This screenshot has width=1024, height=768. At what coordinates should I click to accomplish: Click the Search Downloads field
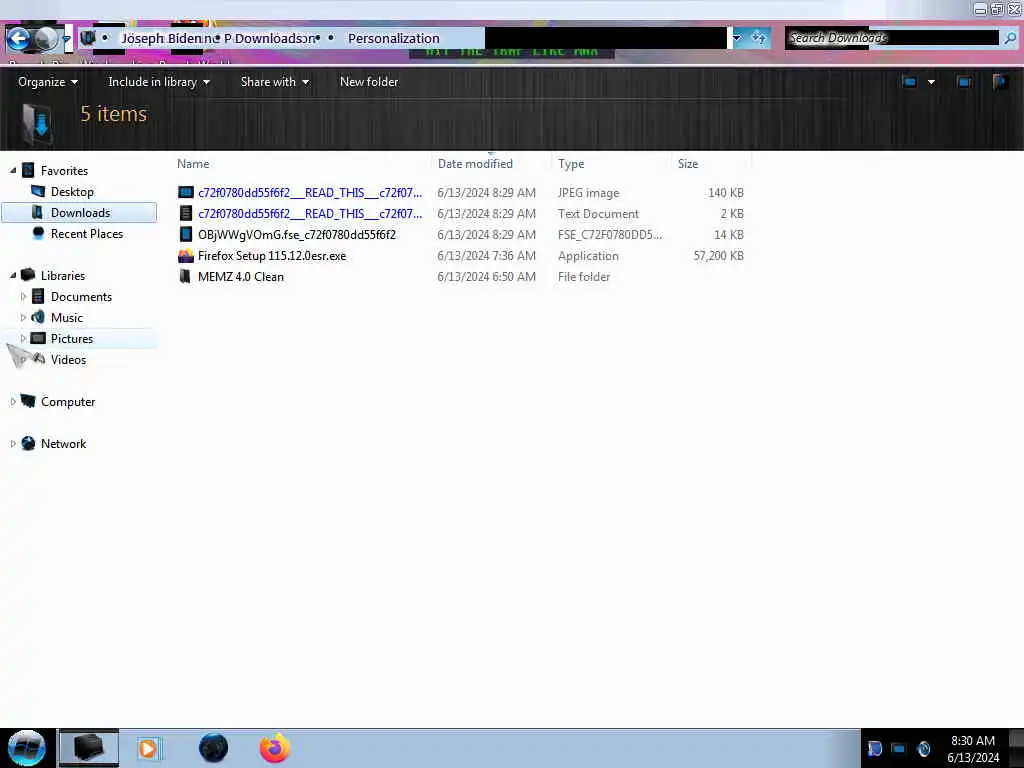click(x=892, y=38)
